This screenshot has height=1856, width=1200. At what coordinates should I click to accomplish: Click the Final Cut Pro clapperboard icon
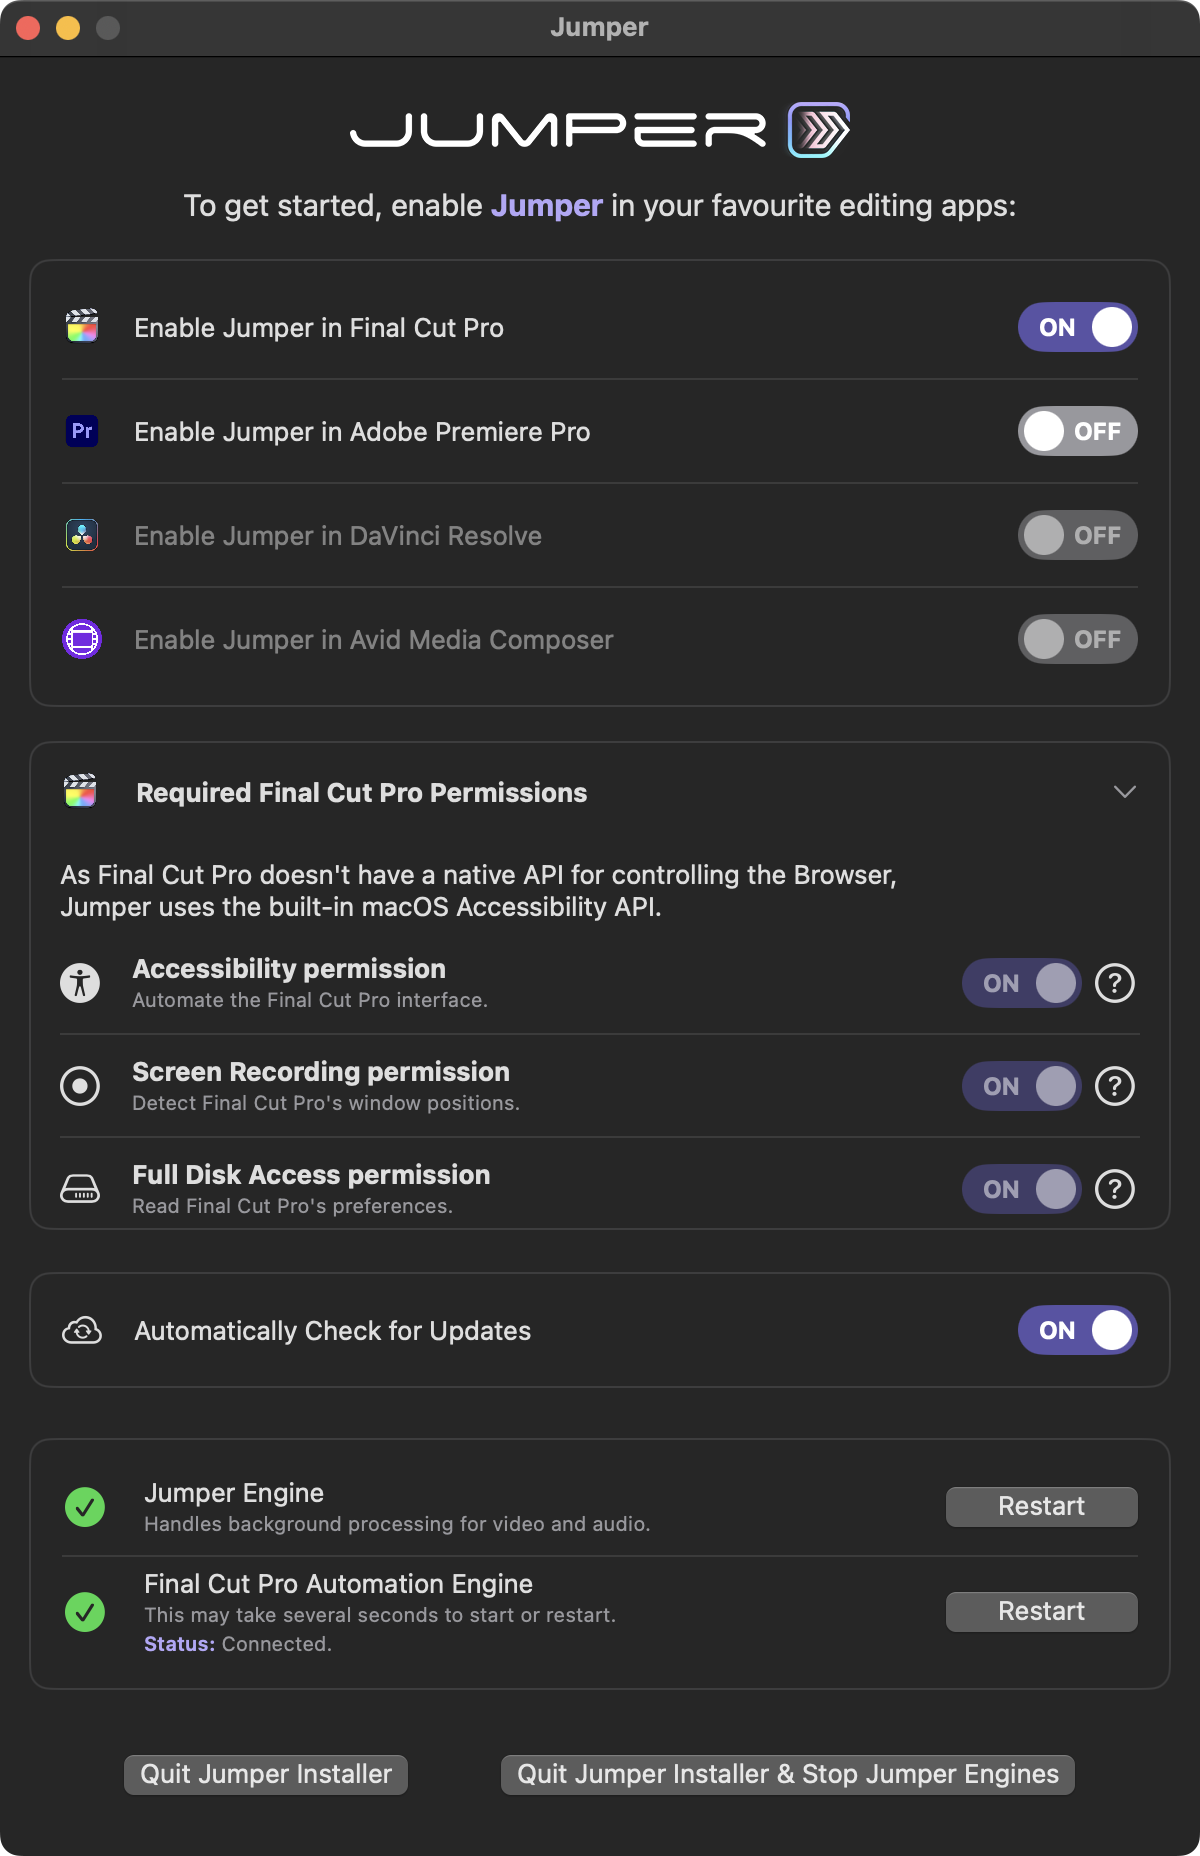[82, 326]
